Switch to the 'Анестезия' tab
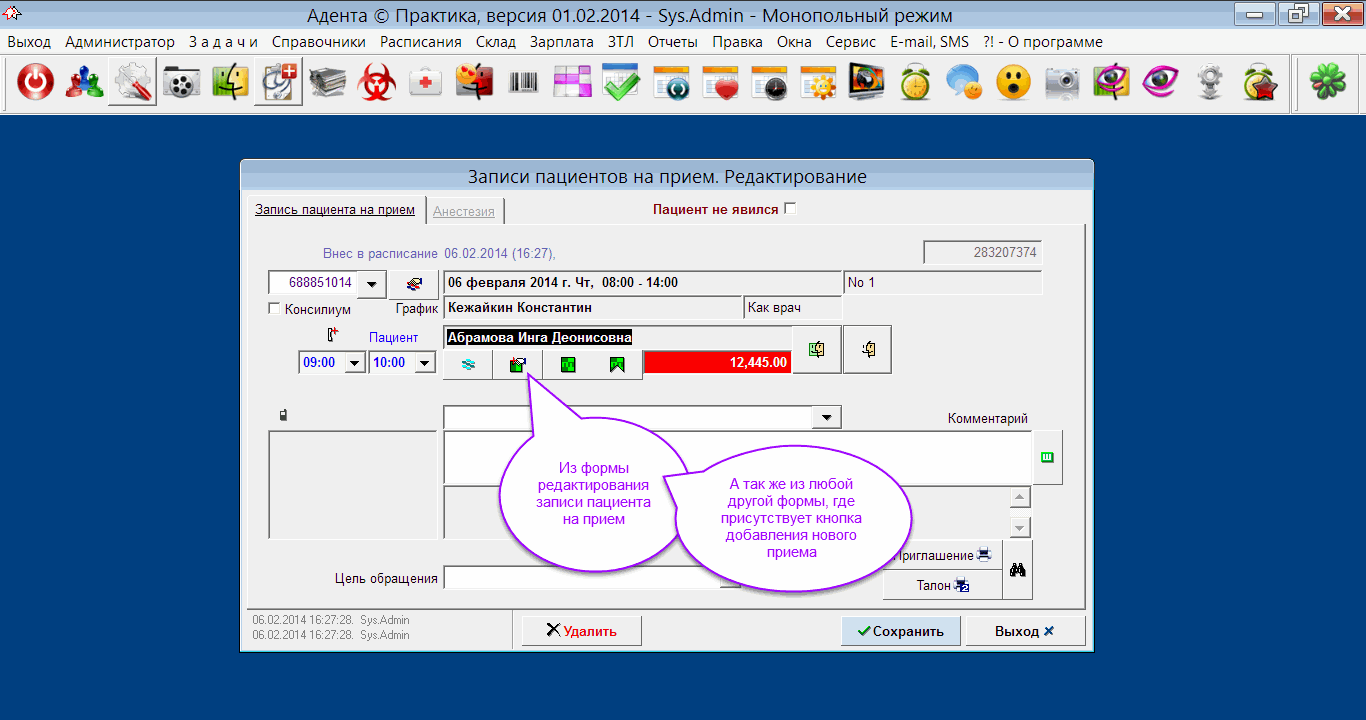This screenshot has height=720, width=1366. [x=464, y=211]
